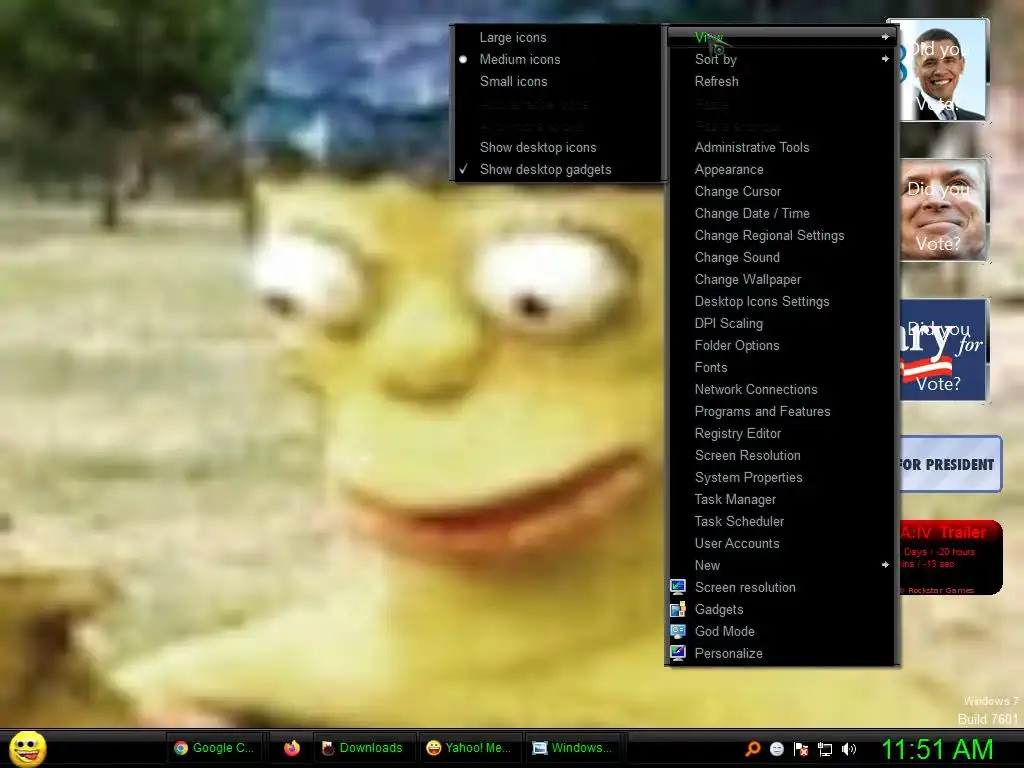Image resolution: width=1024 pixels, height=768 pixels.
Task: Click the network tray icon
Action: tap(825, 749)
